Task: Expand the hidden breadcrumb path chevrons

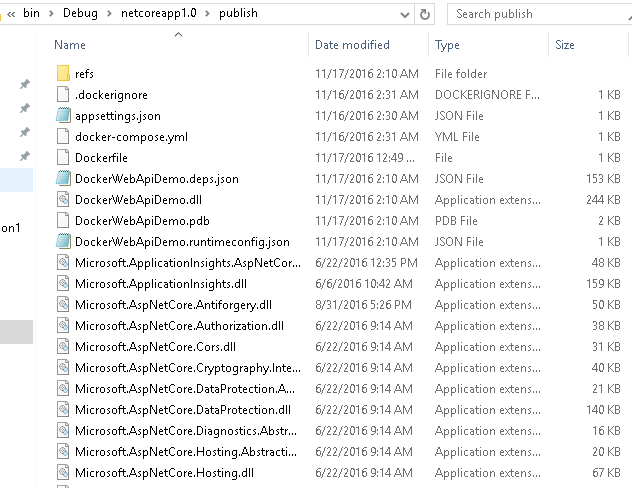Action: coord(11,15)
